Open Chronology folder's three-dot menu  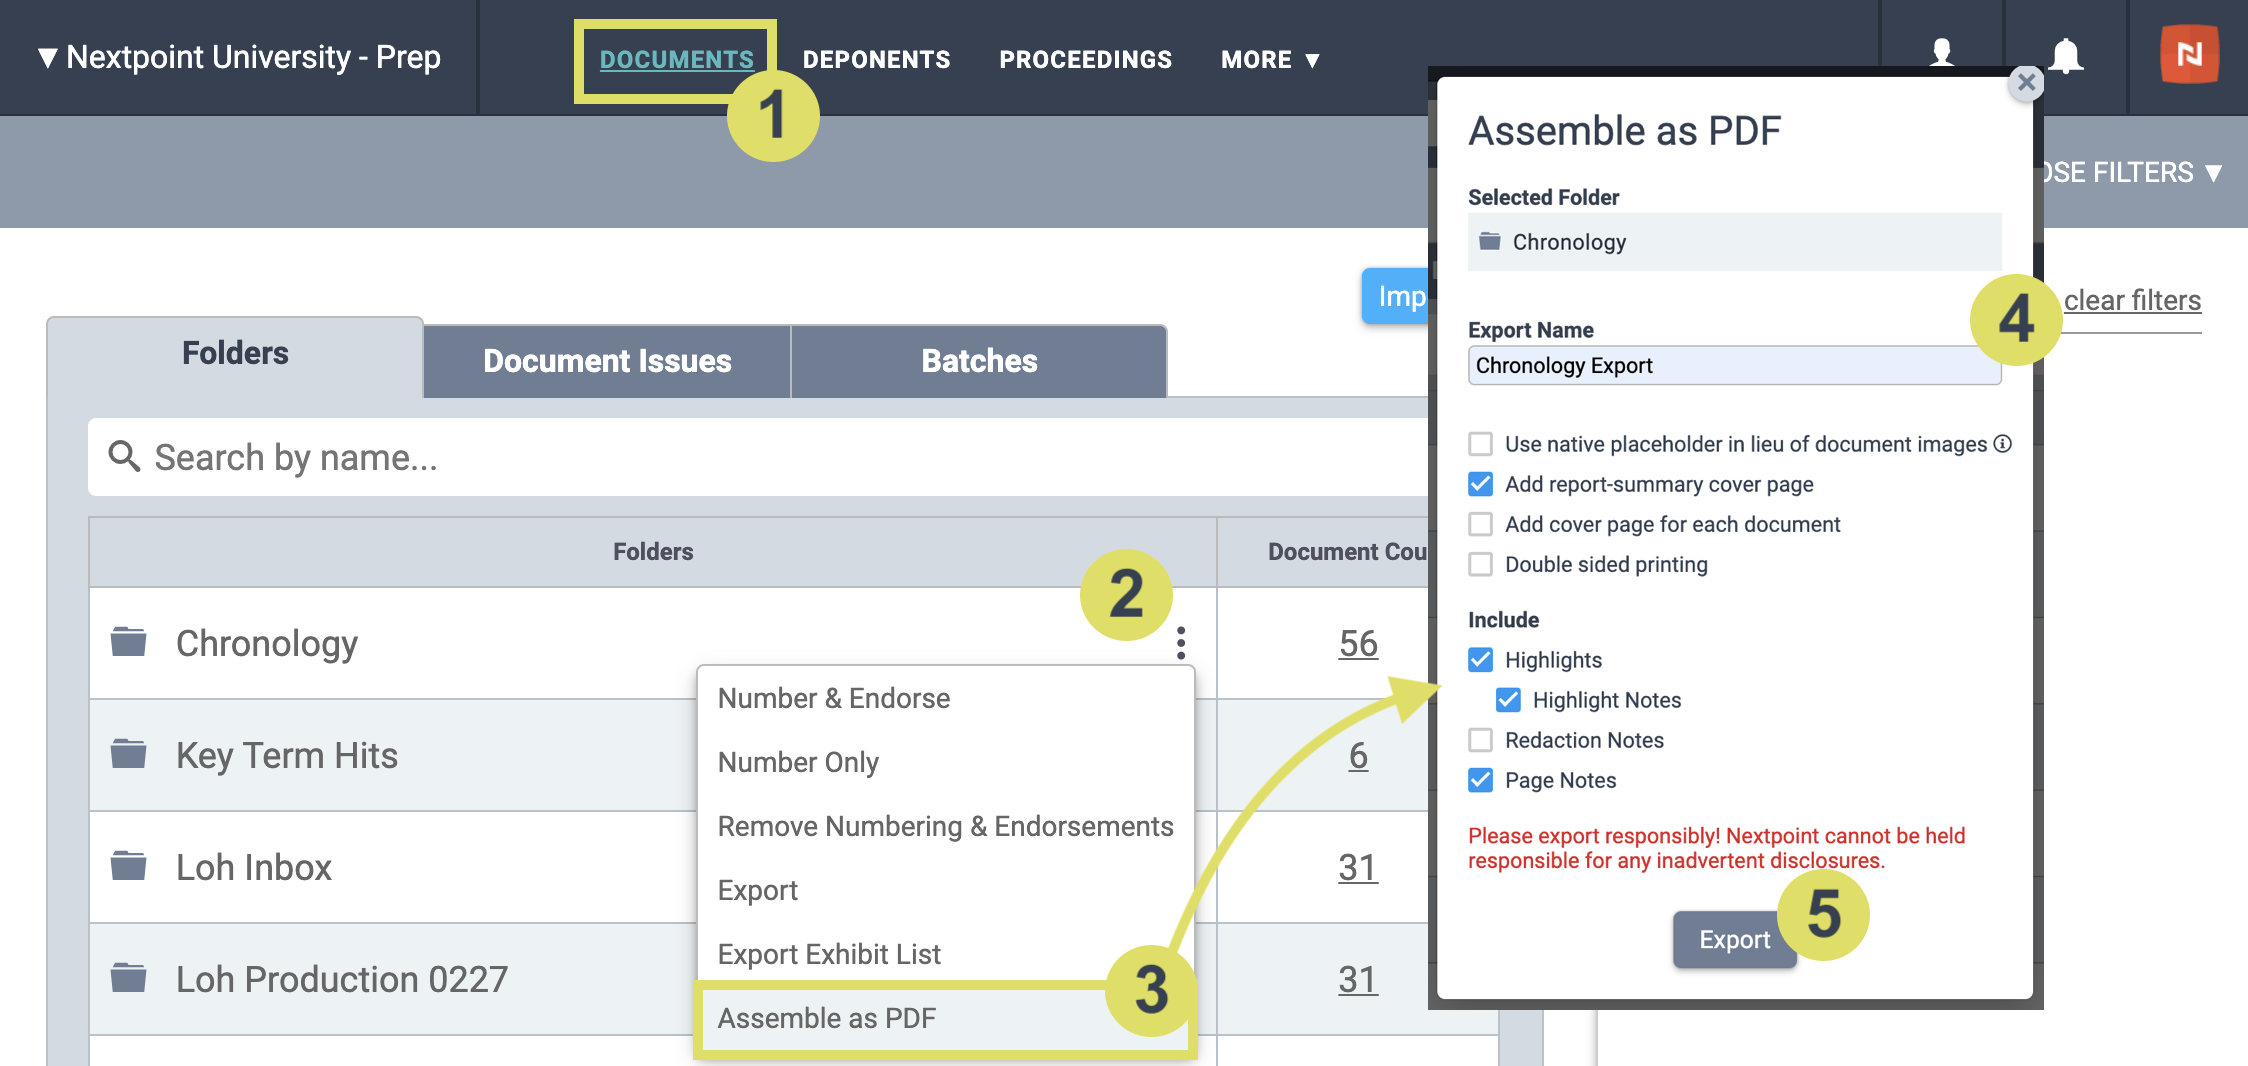[x=1181, y=643]
